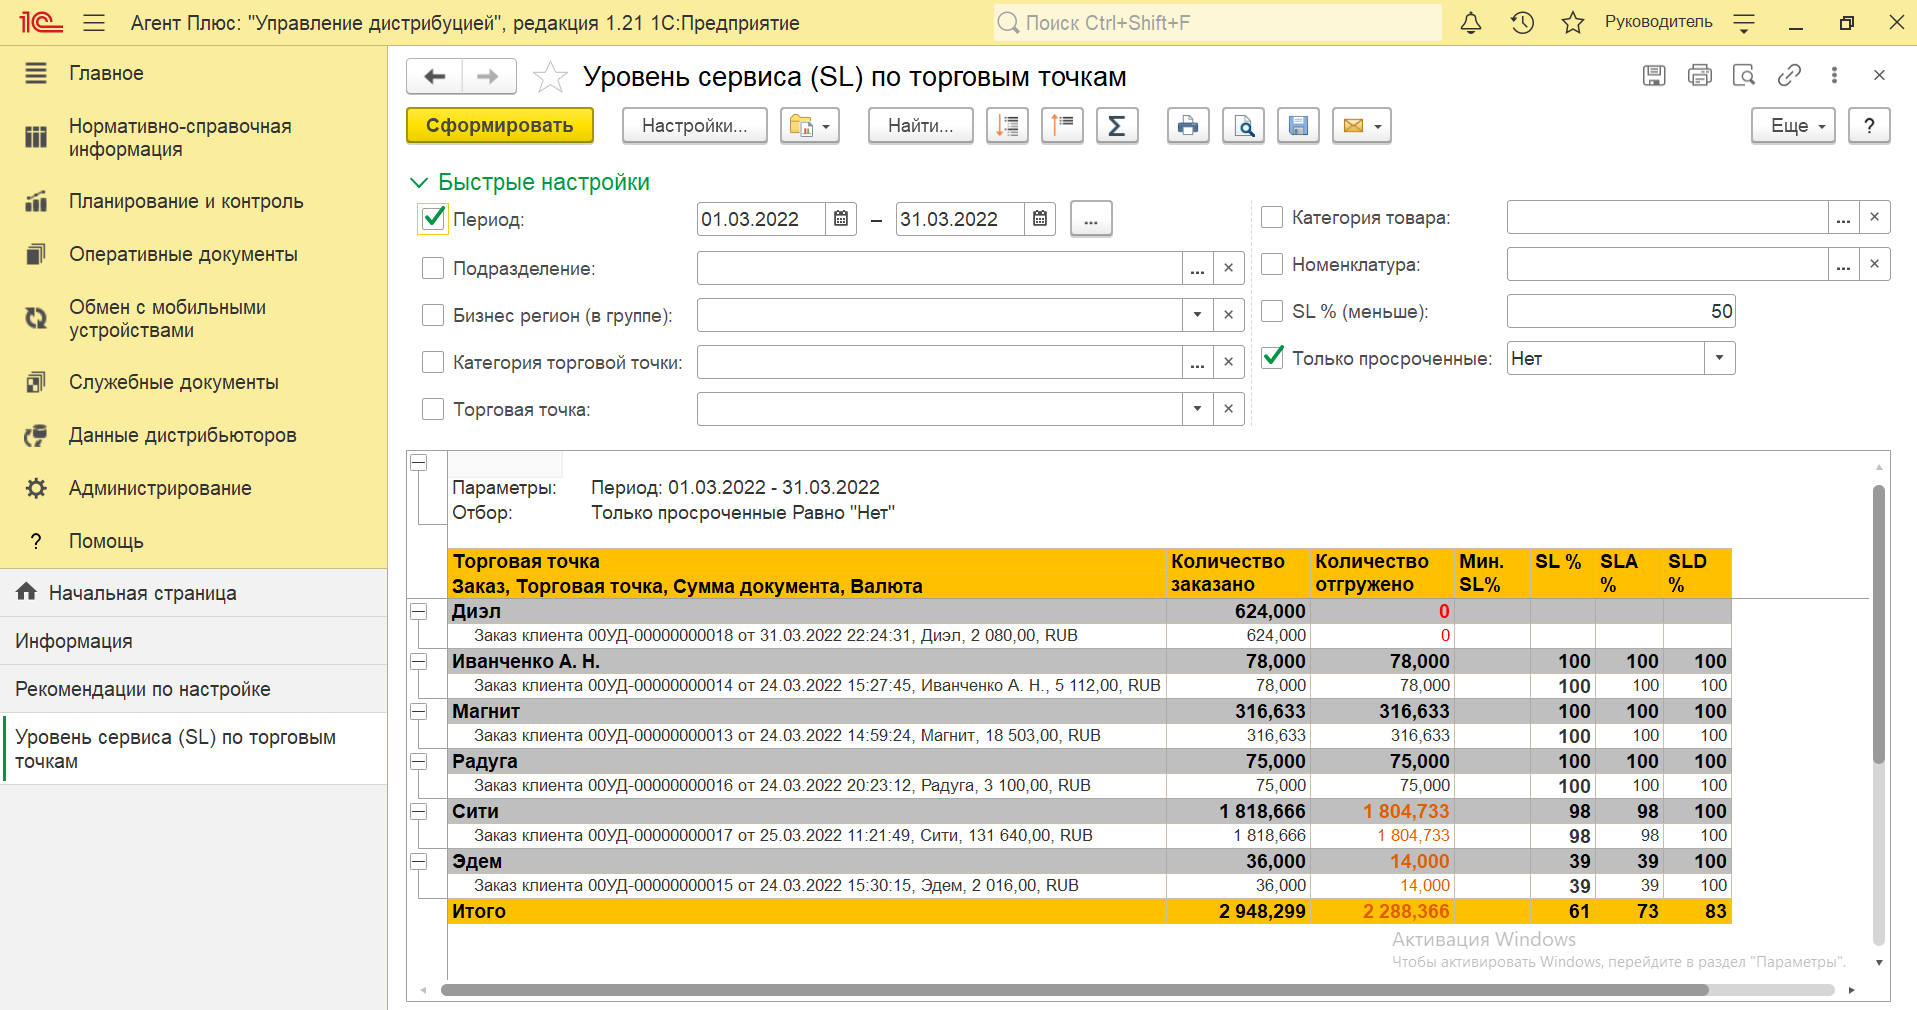Open Нормативно-справочная информация section

[193, 138]
